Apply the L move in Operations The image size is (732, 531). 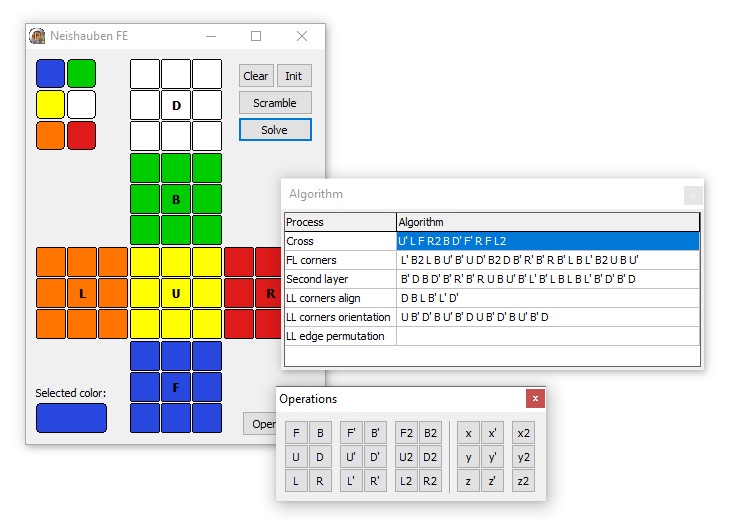[296, 481]
